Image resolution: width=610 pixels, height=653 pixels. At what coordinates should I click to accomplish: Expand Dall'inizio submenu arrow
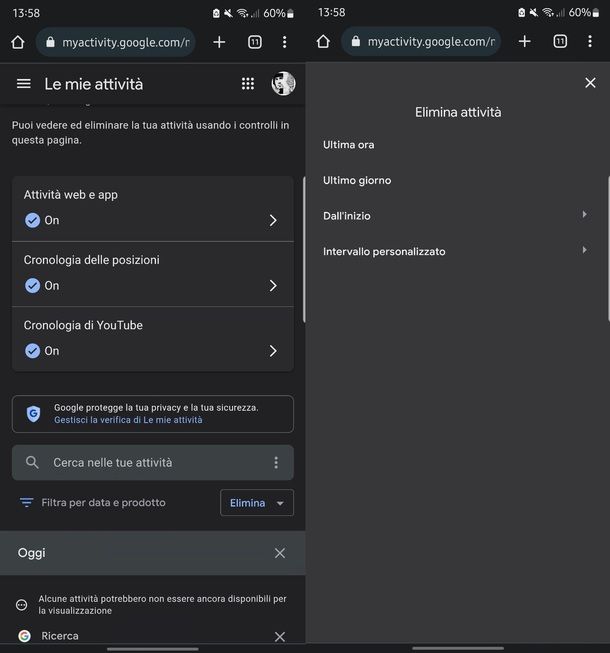585,214
